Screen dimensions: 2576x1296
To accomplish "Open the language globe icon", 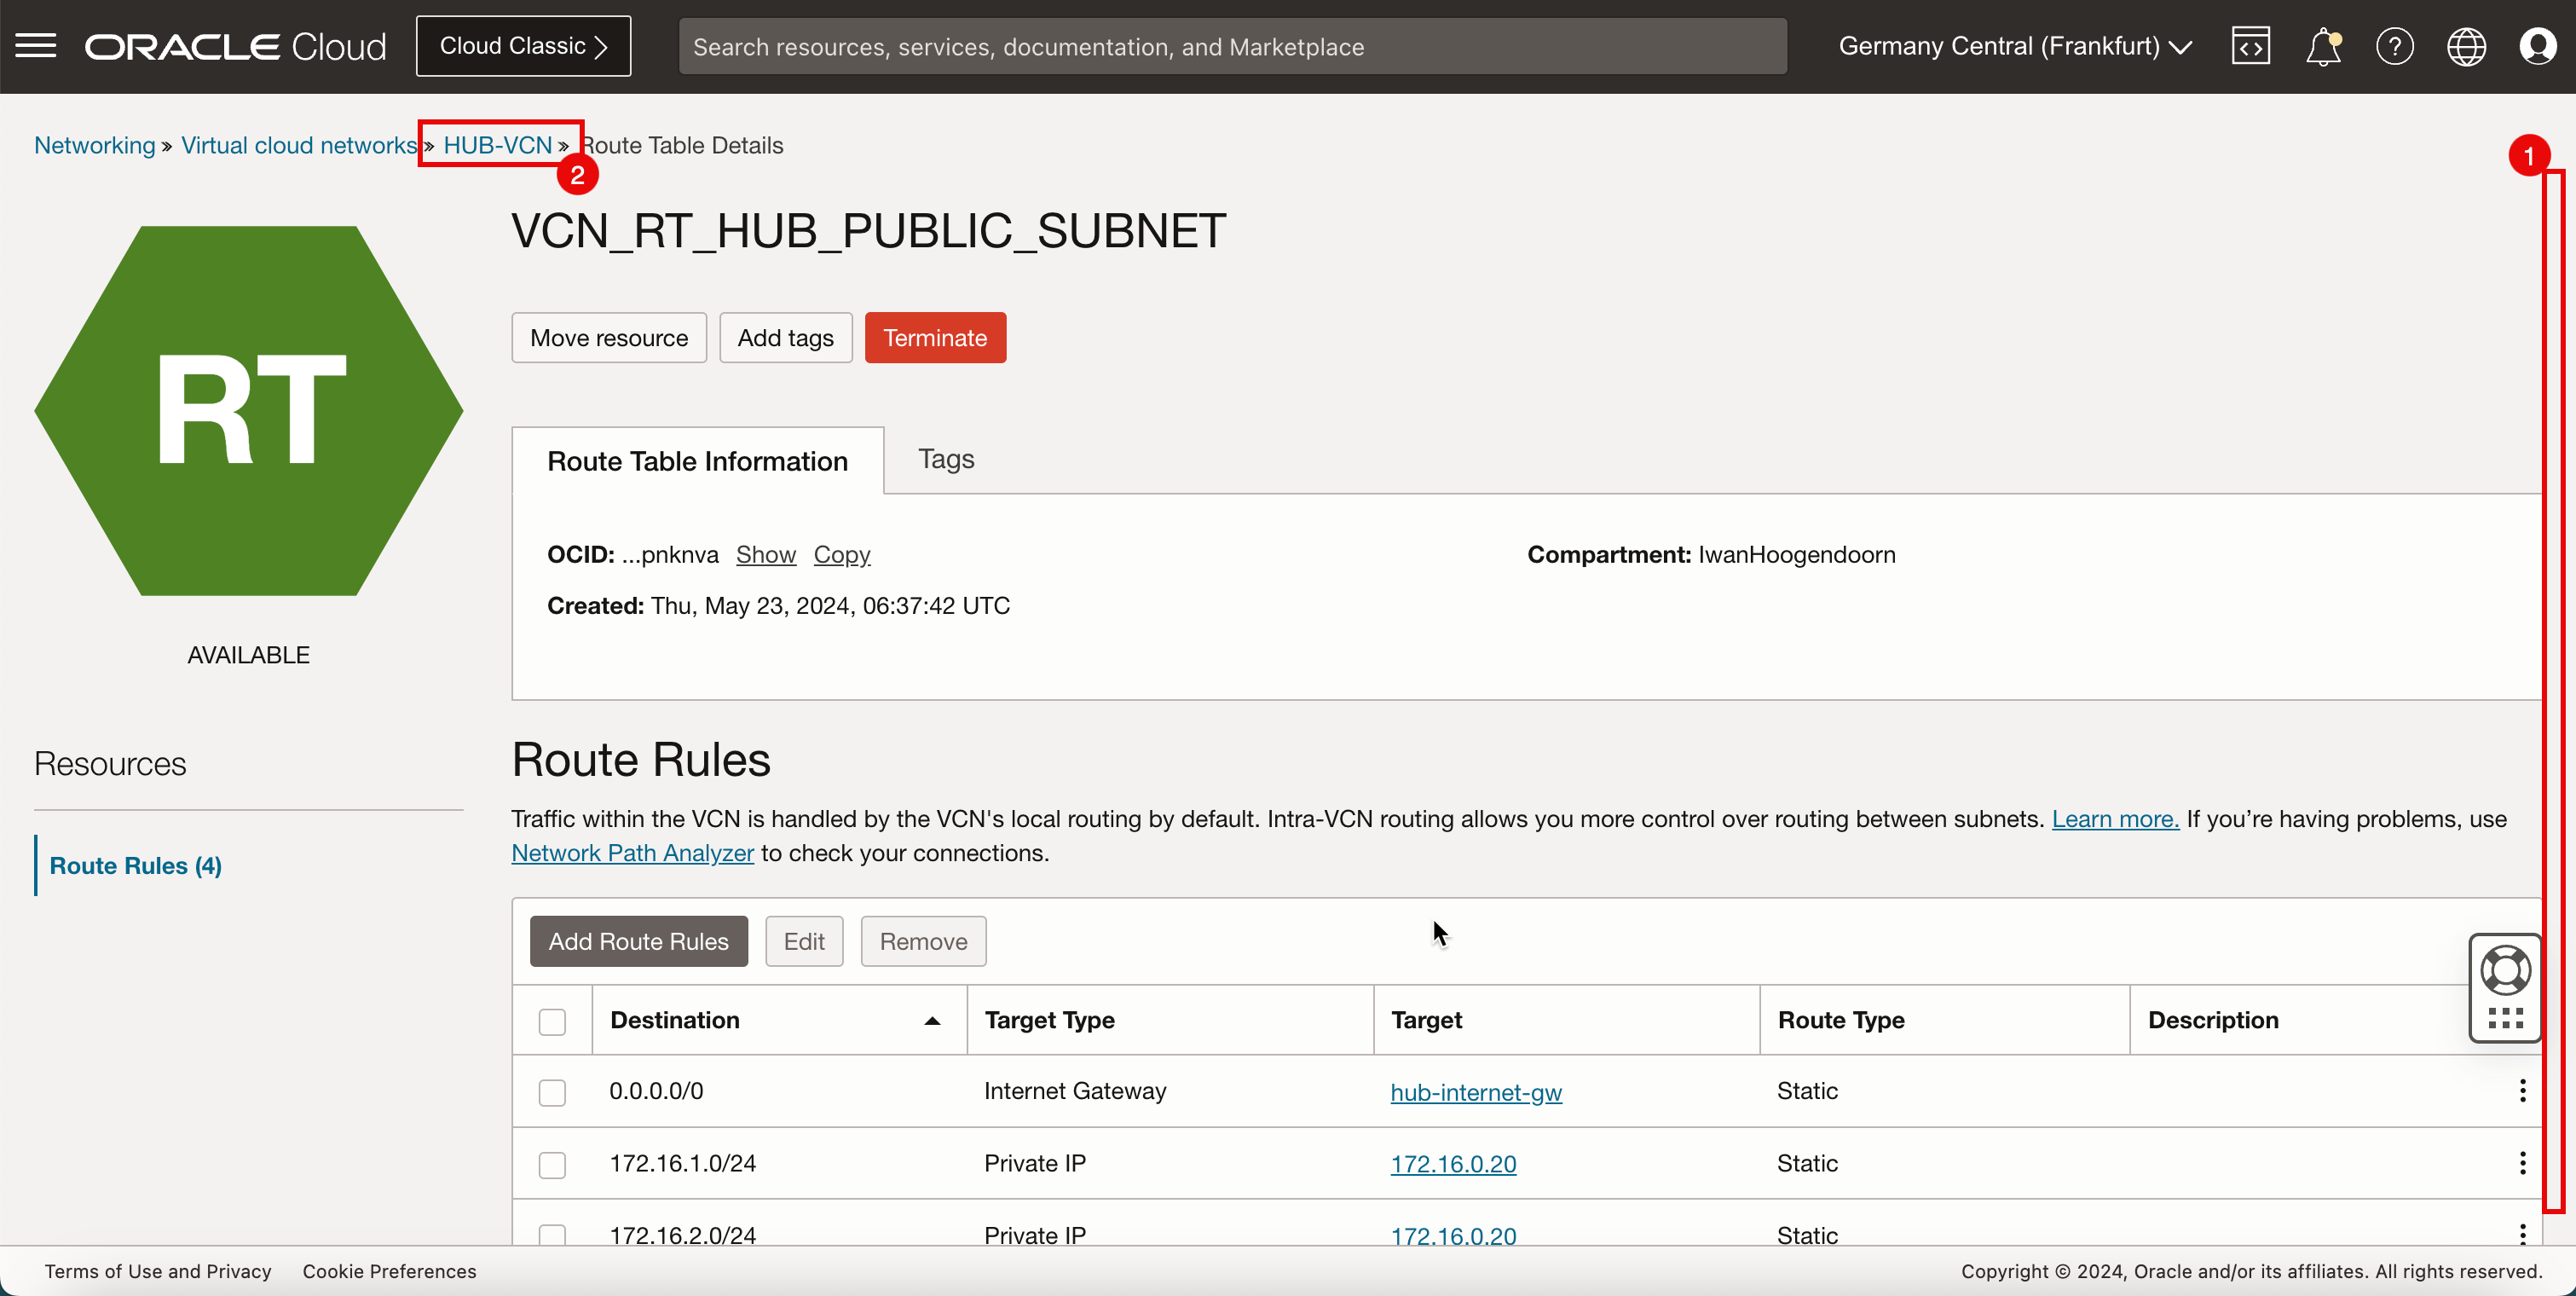I will pos(2466,46).
